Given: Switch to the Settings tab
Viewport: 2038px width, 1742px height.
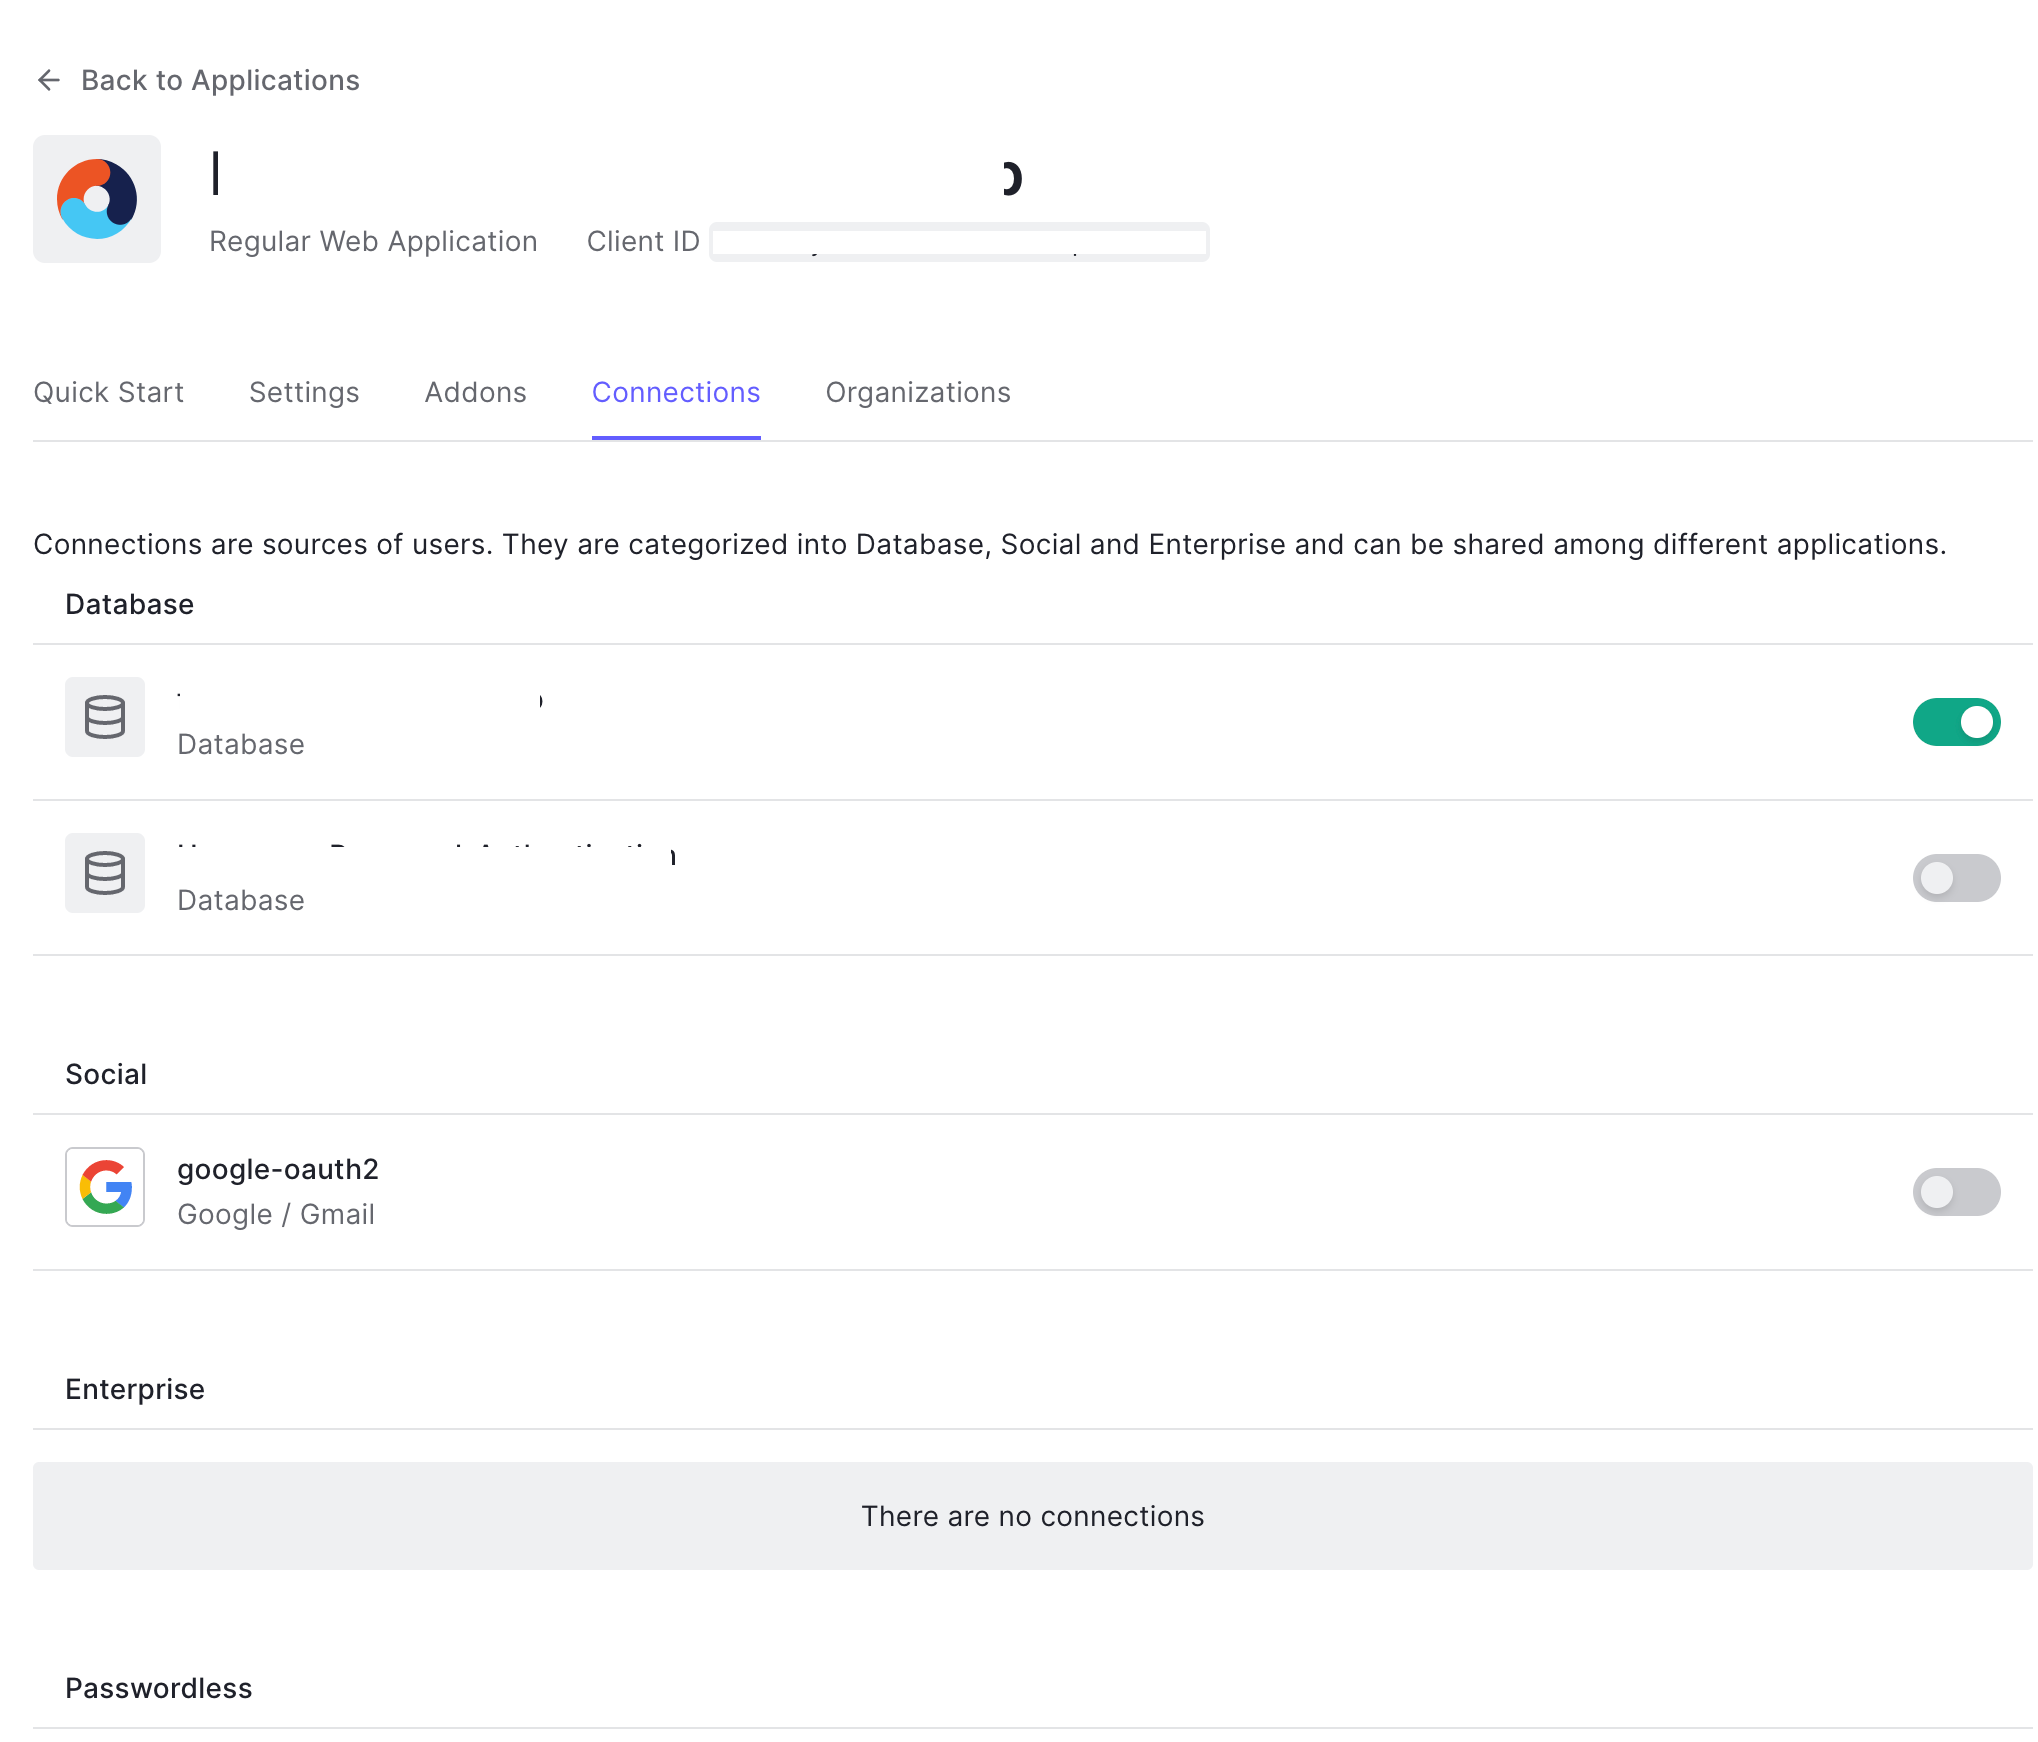Looking at the screenshot, I should click(x=304, y=392).
